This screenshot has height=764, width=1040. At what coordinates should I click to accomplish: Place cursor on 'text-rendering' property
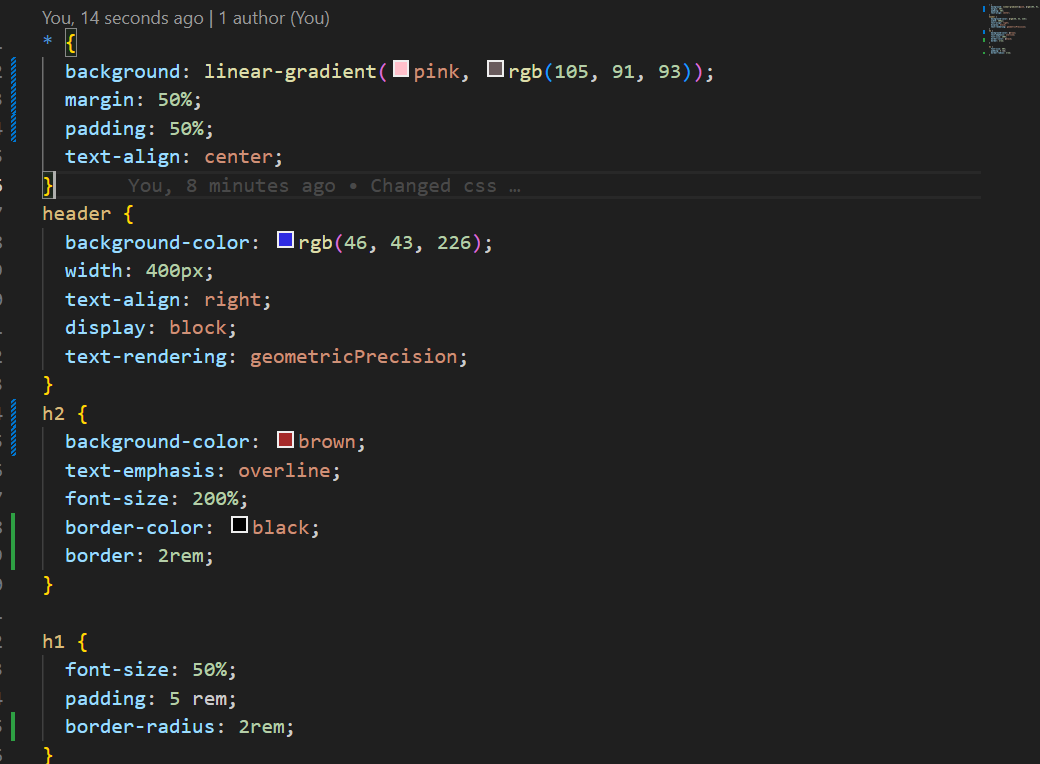point(146,357)
